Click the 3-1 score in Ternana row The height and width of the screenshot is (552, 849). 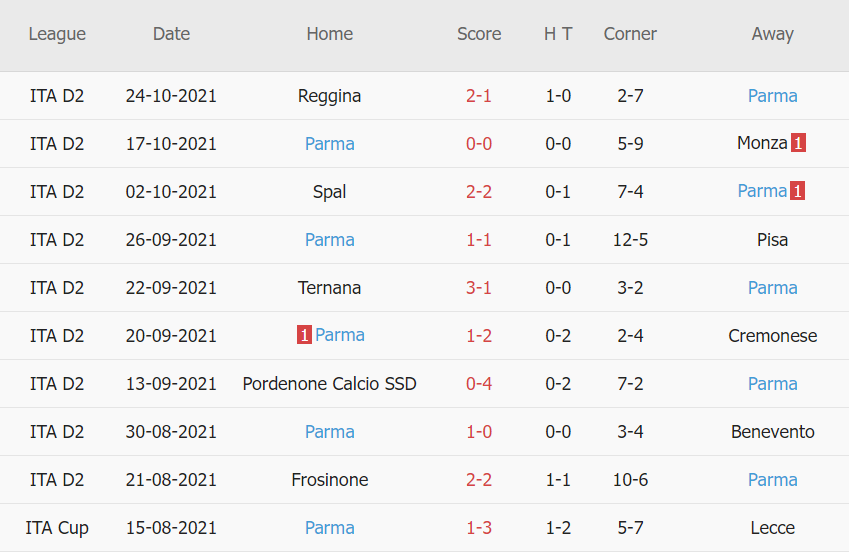pos(479,288)
